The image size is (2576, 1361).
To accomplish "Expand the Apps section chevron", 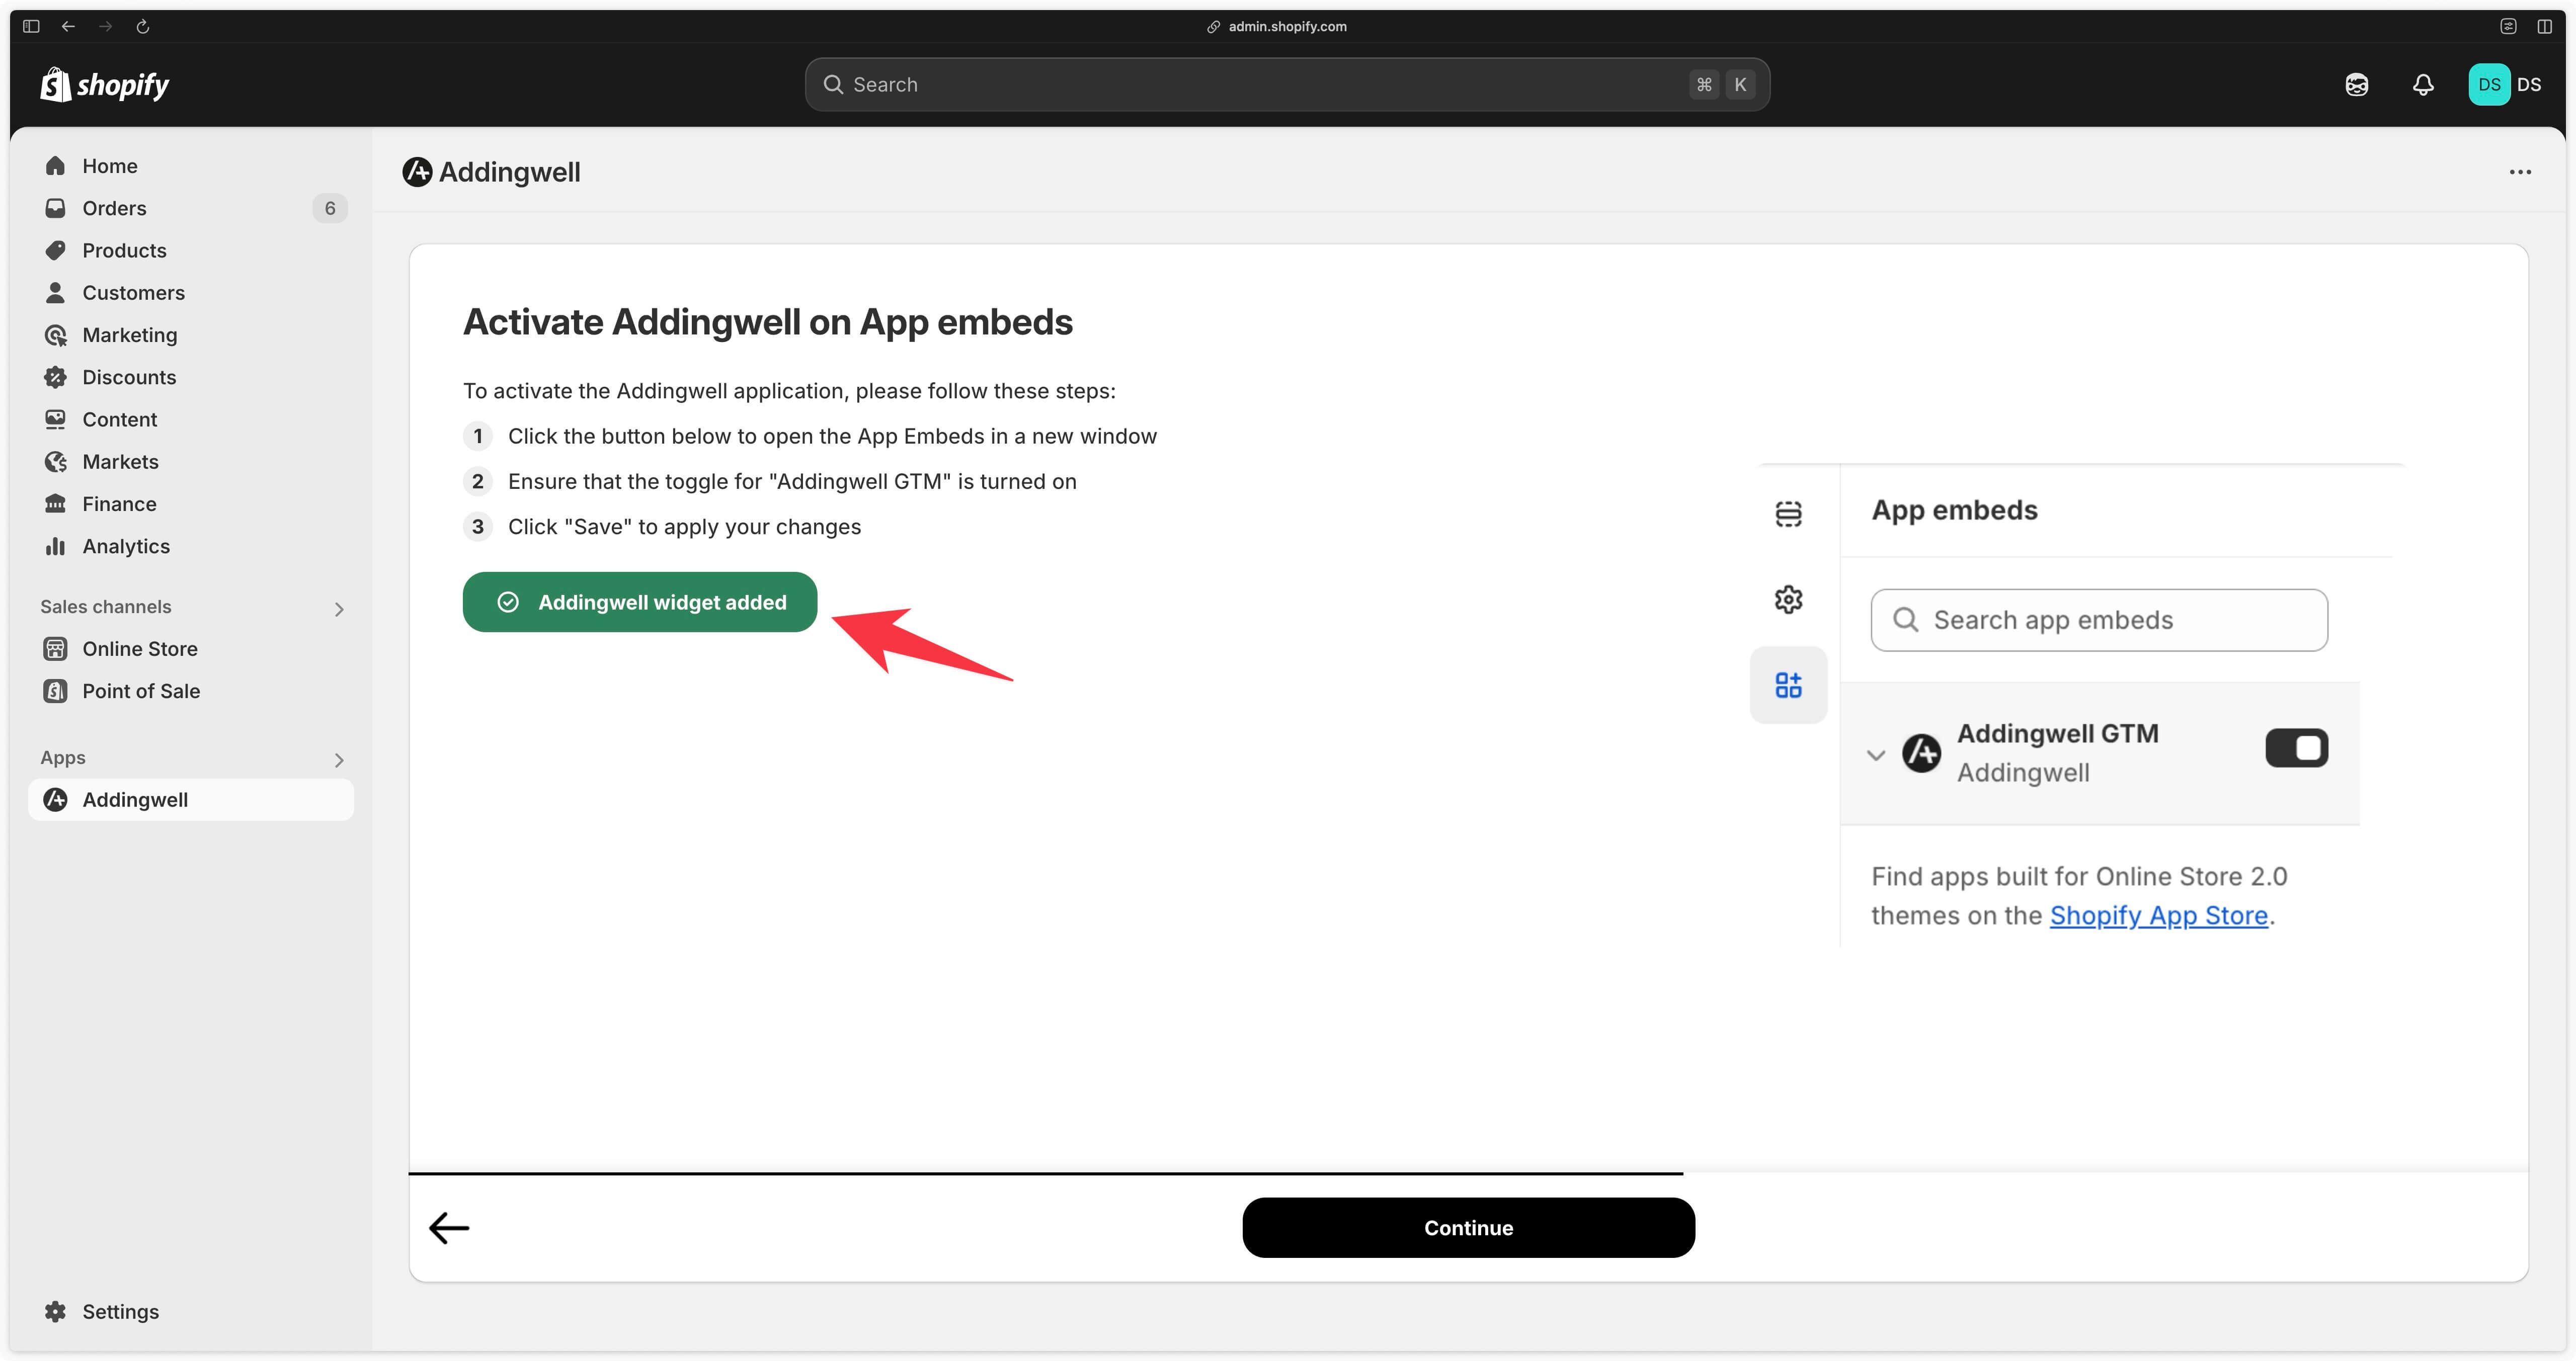I will click(x=339, y=760).
